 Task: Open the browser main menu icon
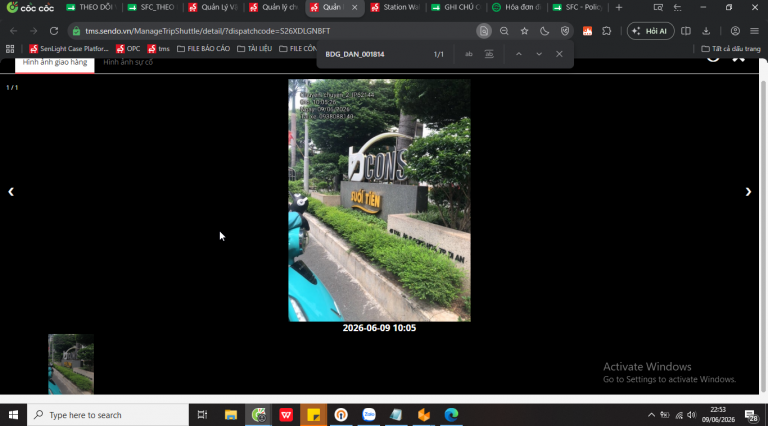coord(754,31)
